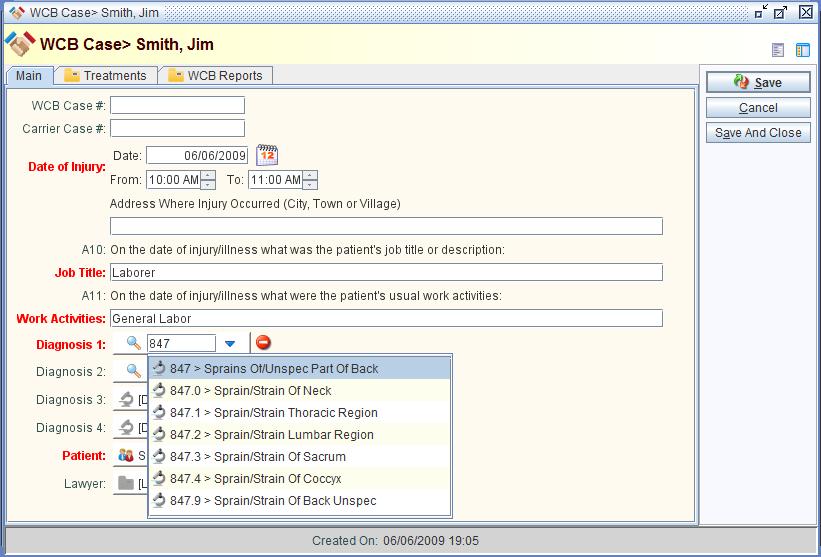Click the Lawyer folder icon

(x=126, y=483)
